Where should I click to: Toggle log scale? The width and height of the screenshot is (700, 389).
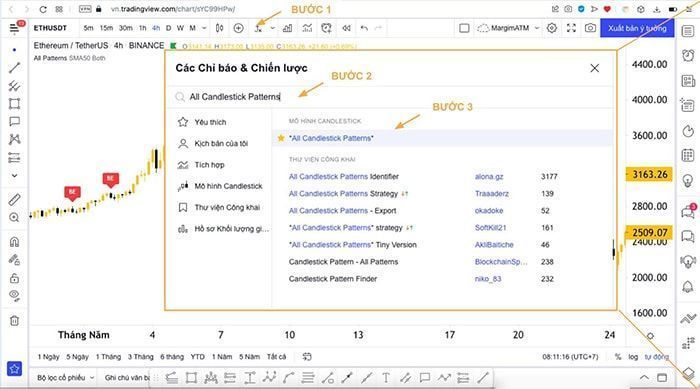pos(633,357)
